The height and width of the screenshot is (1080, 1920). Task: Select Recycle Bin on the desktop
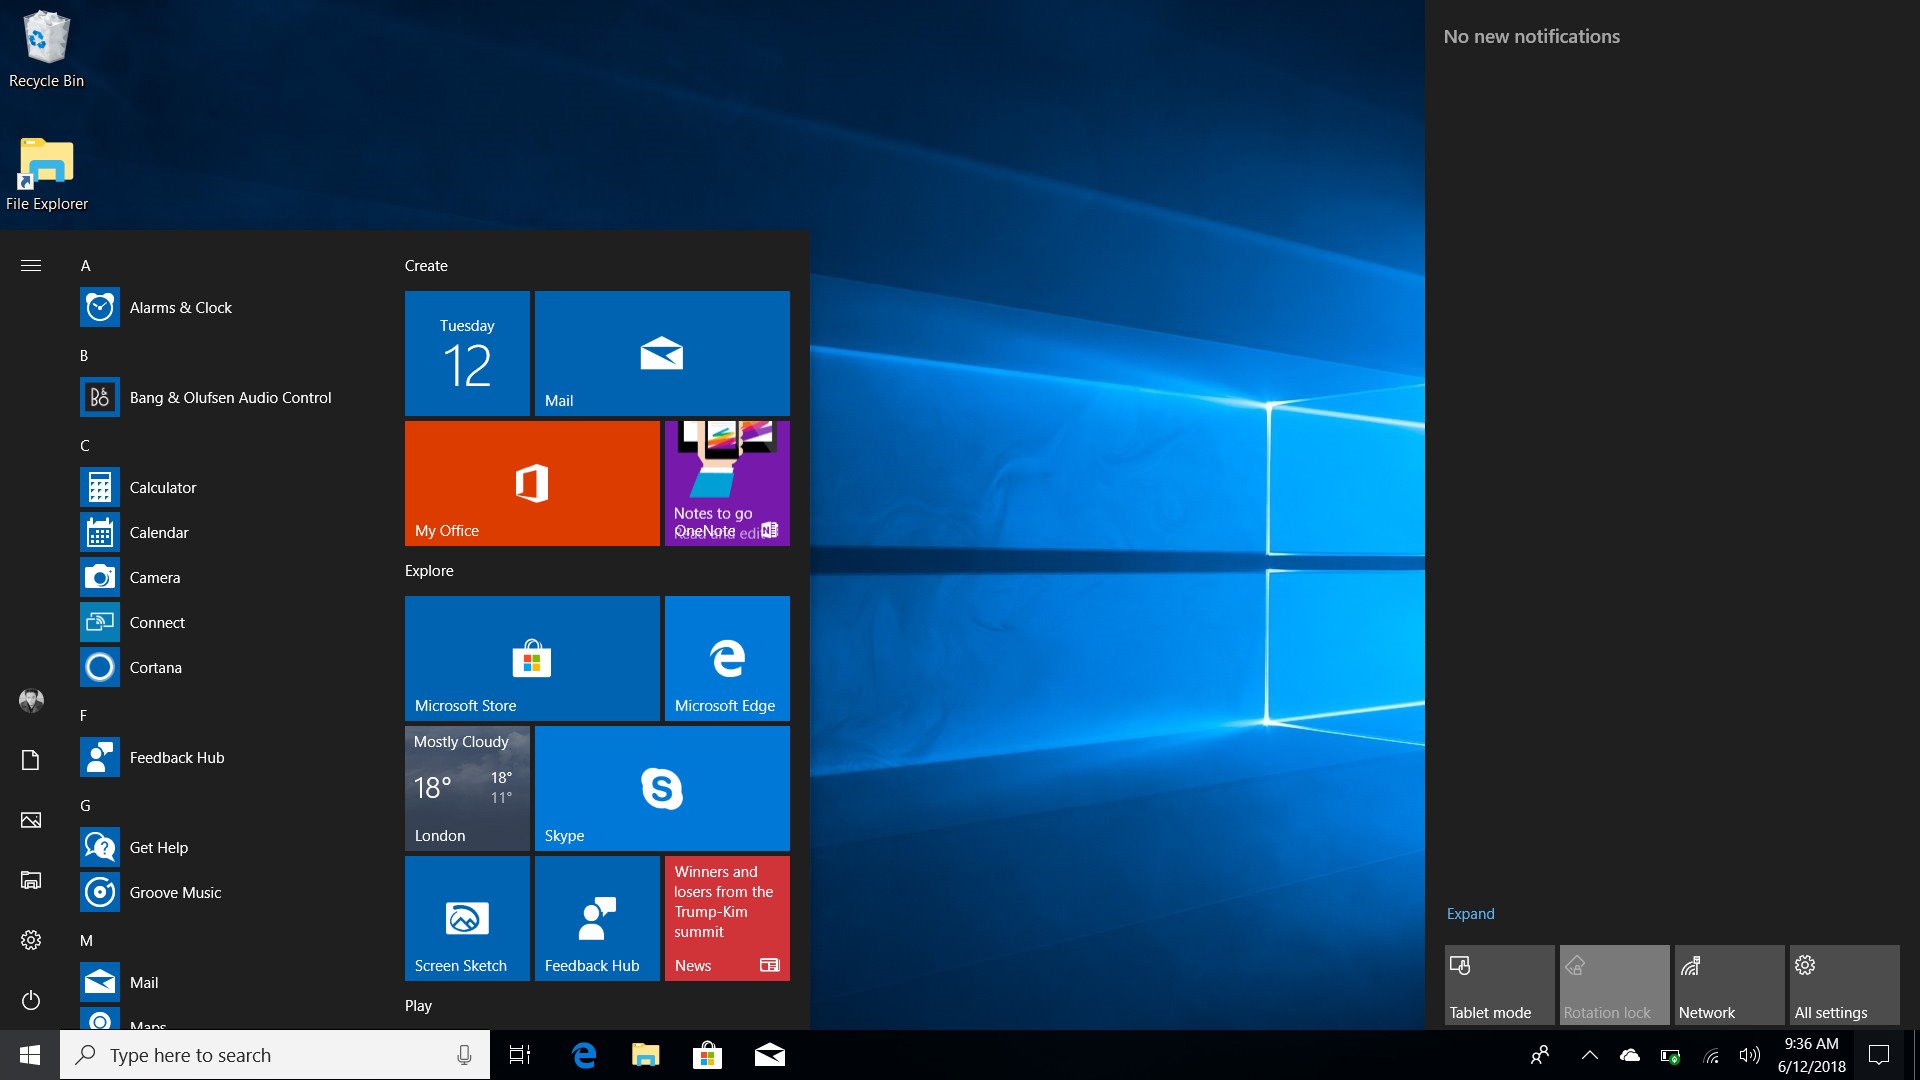coord(46,49)
